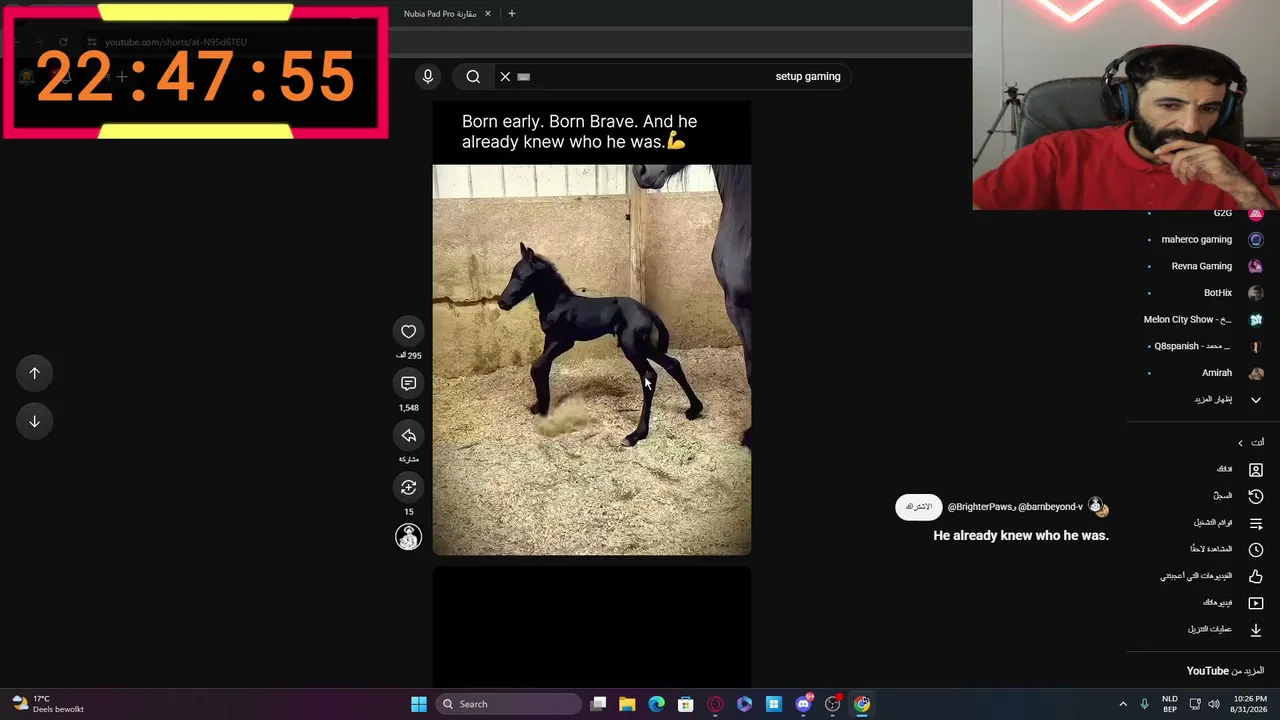
Task: Open Microsoft Store from the taskbar
Action: 686,704
